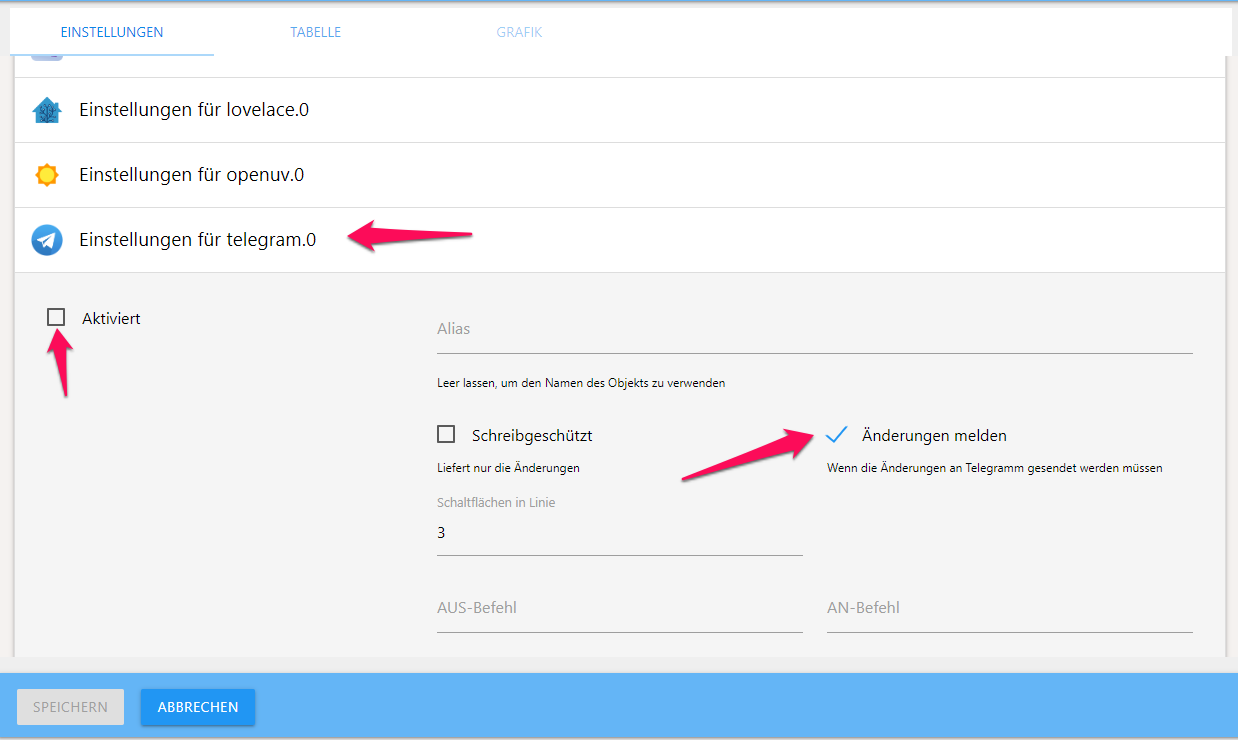Screen dimensions: 1238x740
Task: Click text 'Leer lassen, um den Namen des Objekts zu verwenden'
Action: point(581,383)
